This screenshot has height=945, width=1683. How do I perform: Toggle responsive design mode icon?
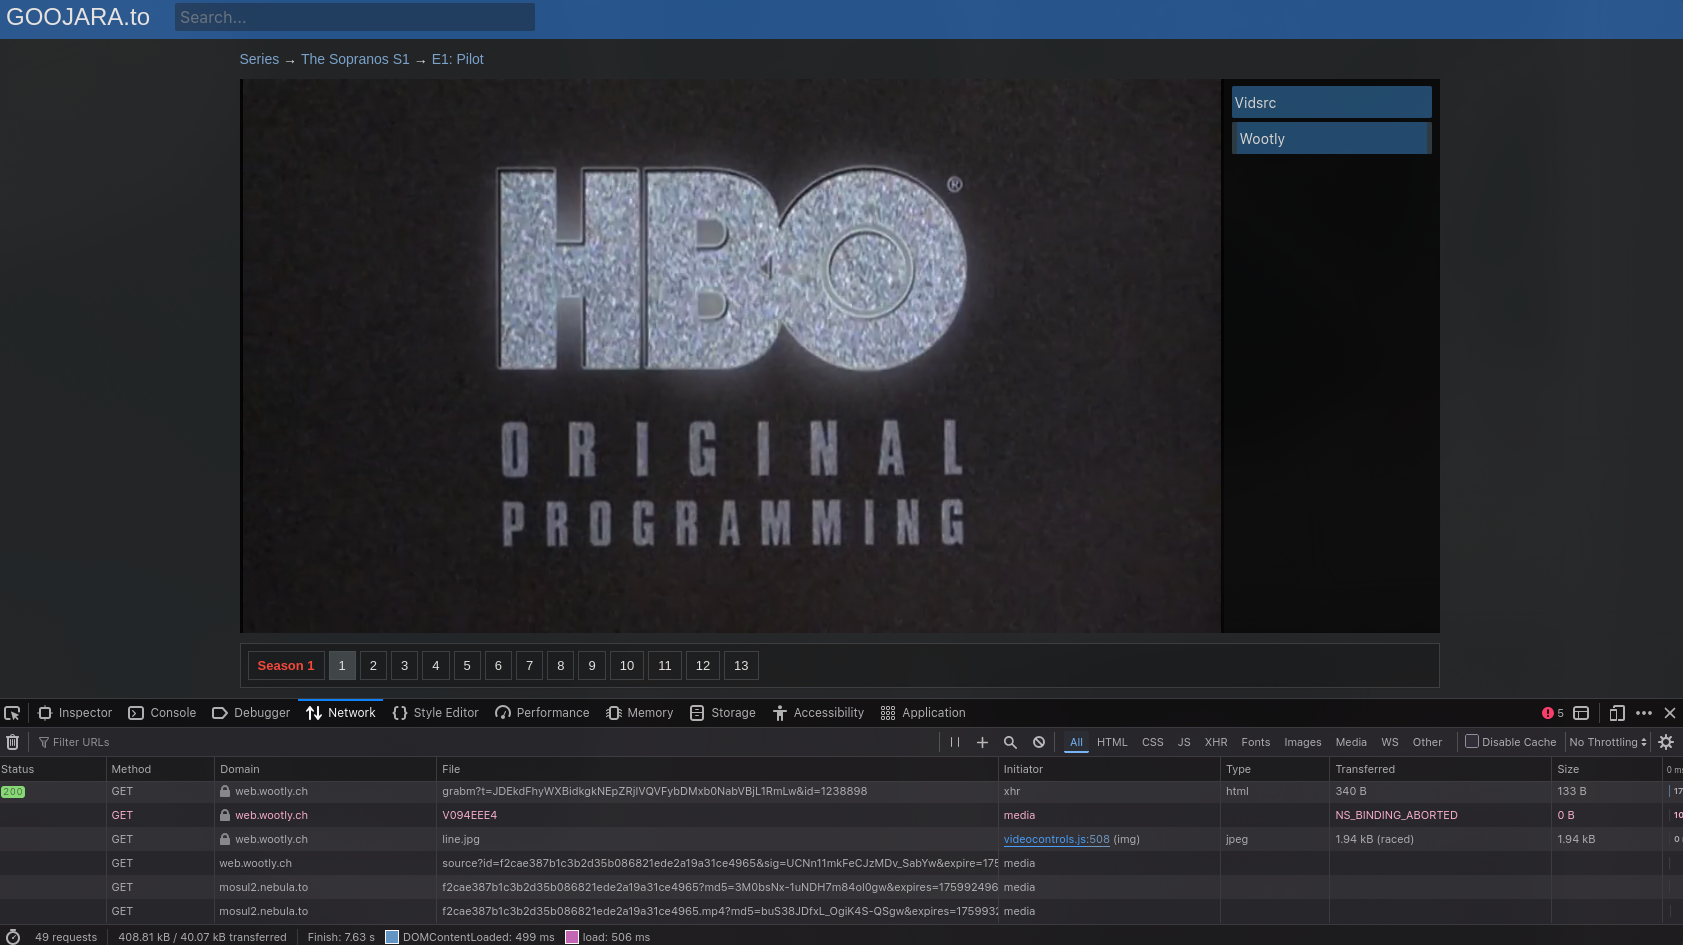pos(1617,713)
